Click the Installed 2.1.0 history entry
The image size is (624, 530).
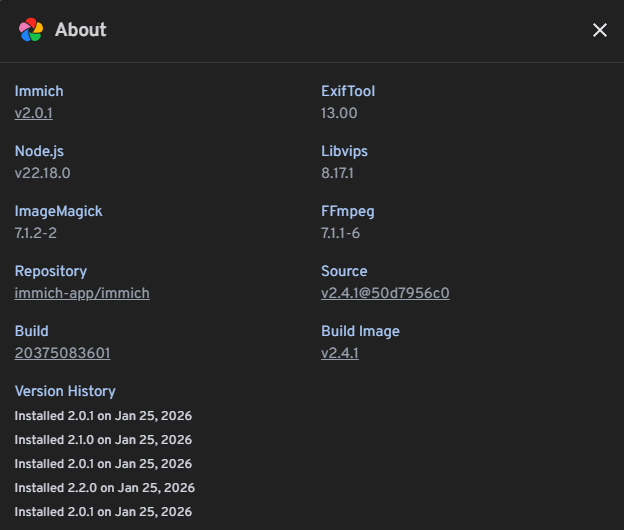click(103, 440)
